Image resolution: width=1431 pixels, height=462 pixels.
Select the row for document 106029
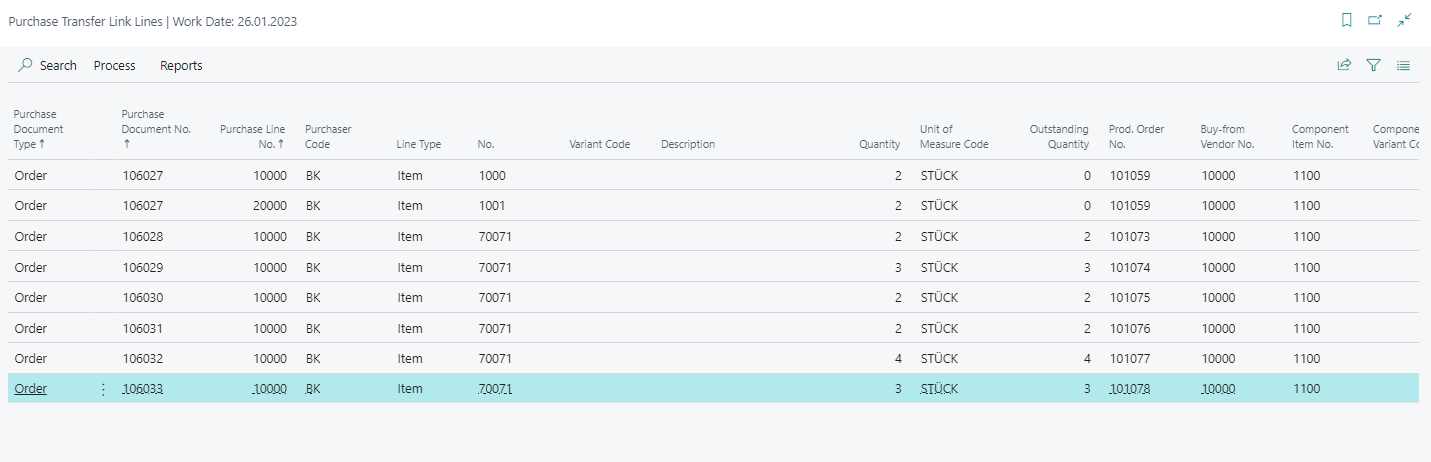pyautogui.click(x=713, y=267)
